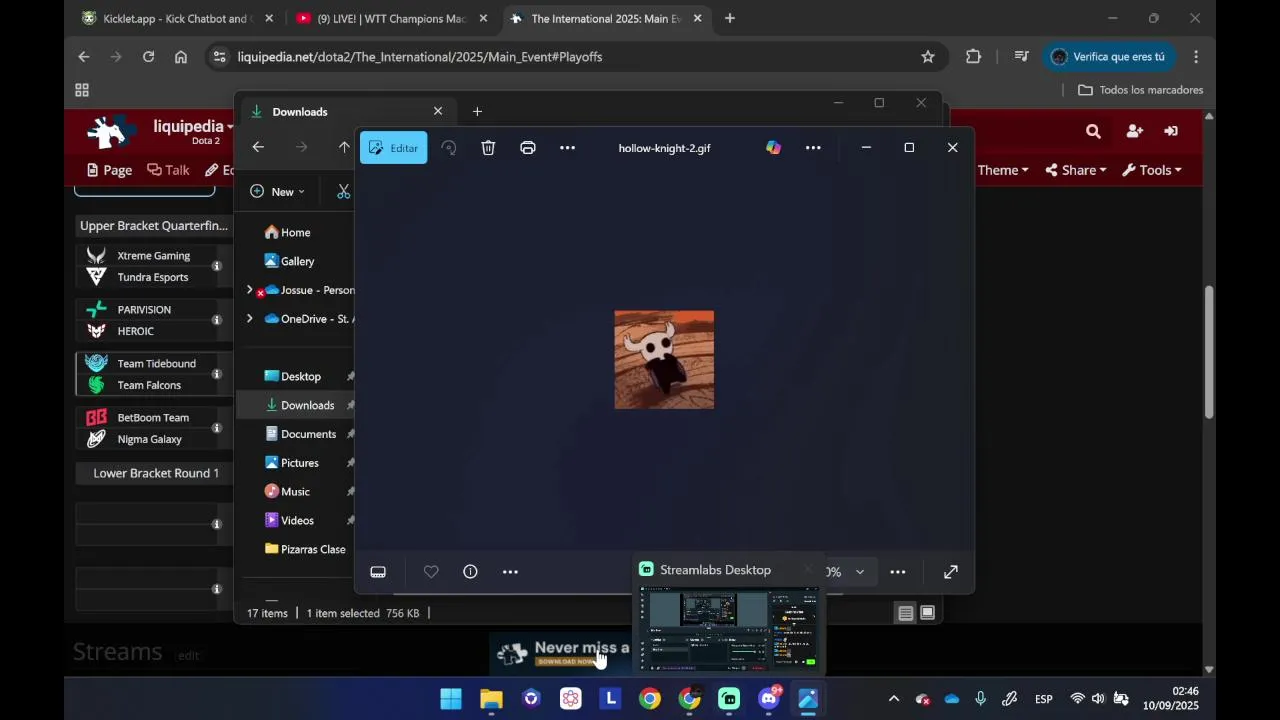Click the Team Falcons bracket entry
Image resolution: width=1280 pixels, height=720 pixels.
(149, 386)
